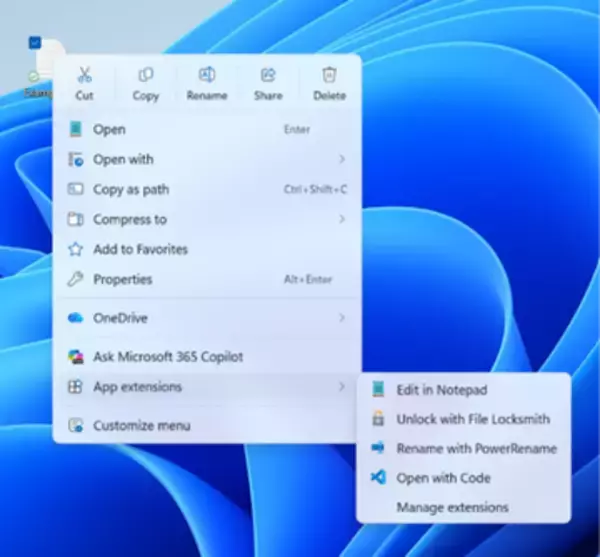Viewport: 600px width, 557px height.
Task: Click the Properties wrench icon
Action: [75, 279]
